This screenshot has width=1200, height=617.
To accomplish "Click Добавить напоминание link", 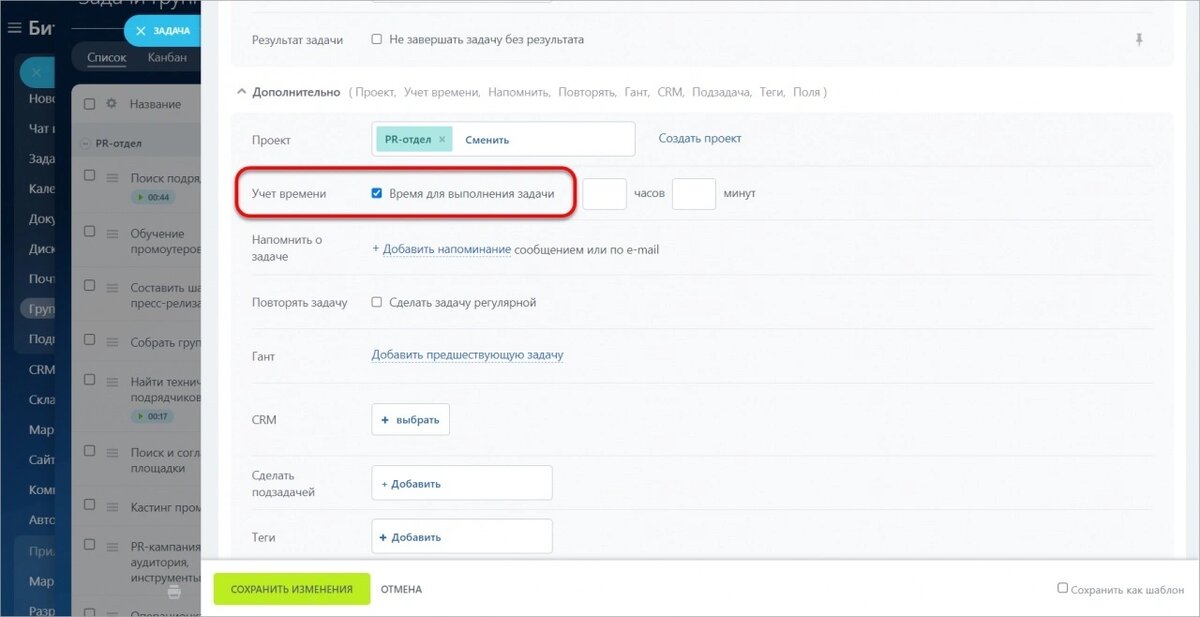I will (447, 249).
